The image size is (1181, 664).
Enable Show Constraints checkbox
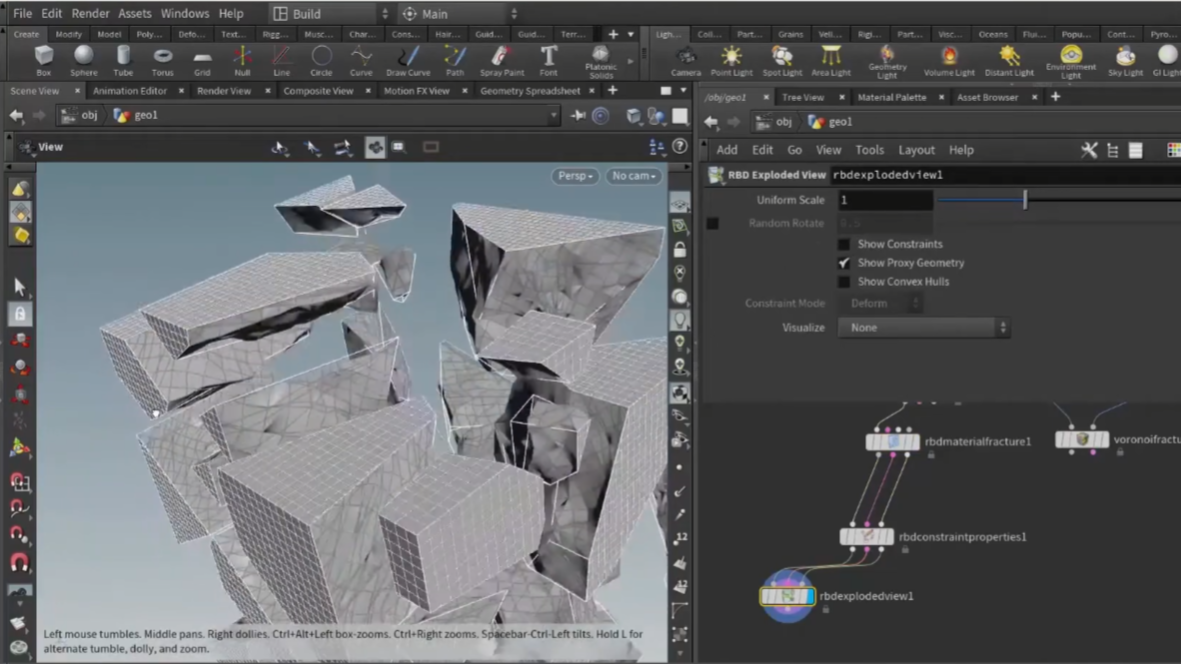point(844,244)
